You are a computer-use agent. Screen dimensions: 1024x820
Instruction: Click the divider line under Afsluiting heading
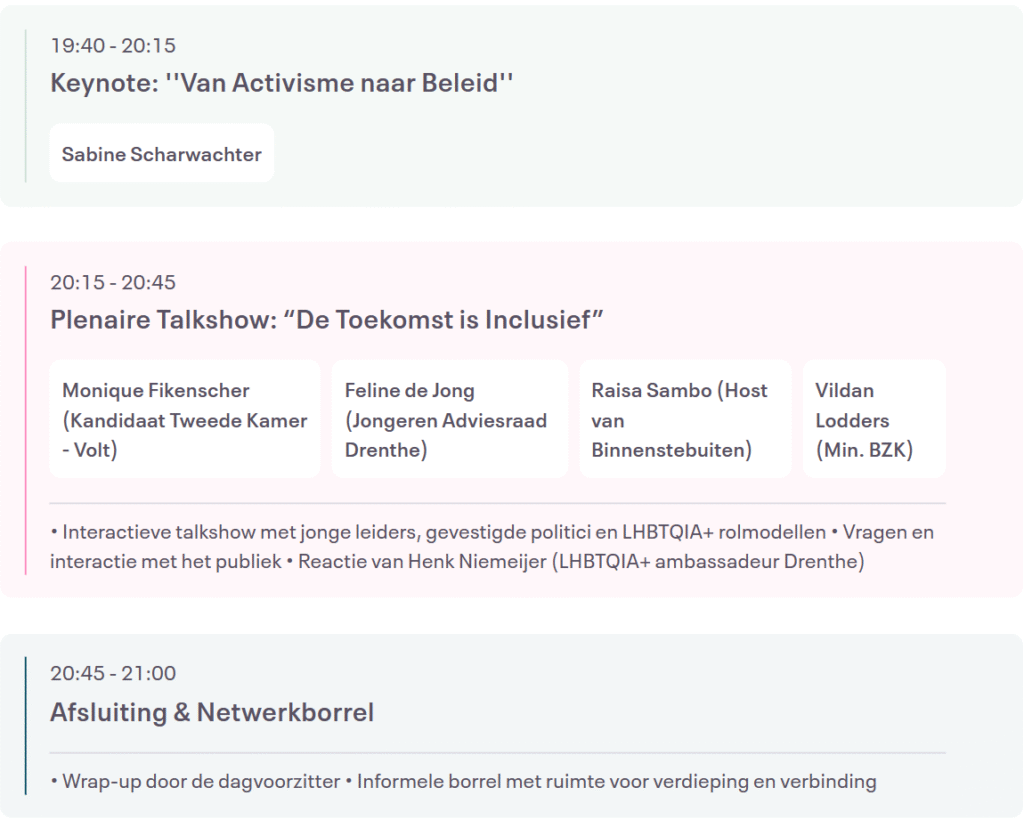point(497,752)
